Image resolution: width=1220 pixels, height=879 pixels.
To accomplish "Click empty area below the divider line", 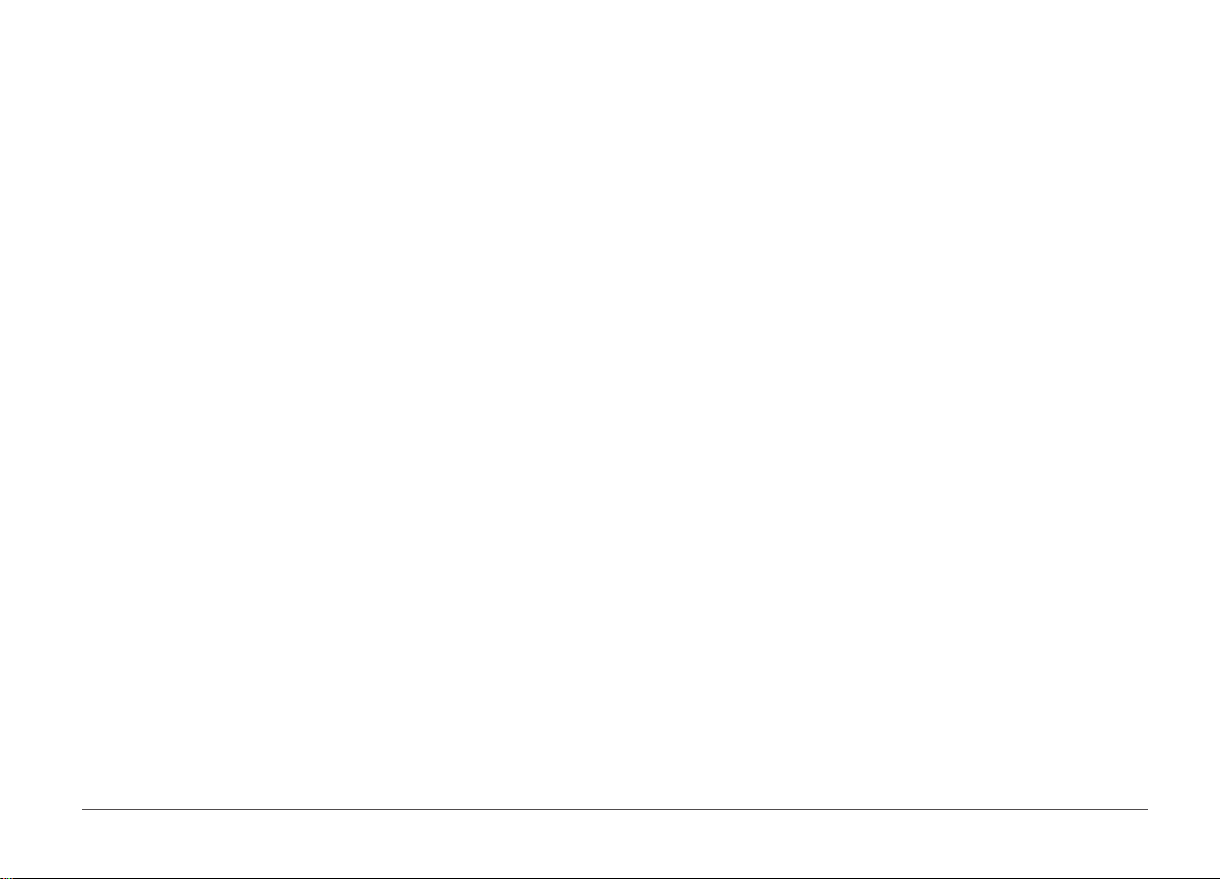I will (614, 845).
